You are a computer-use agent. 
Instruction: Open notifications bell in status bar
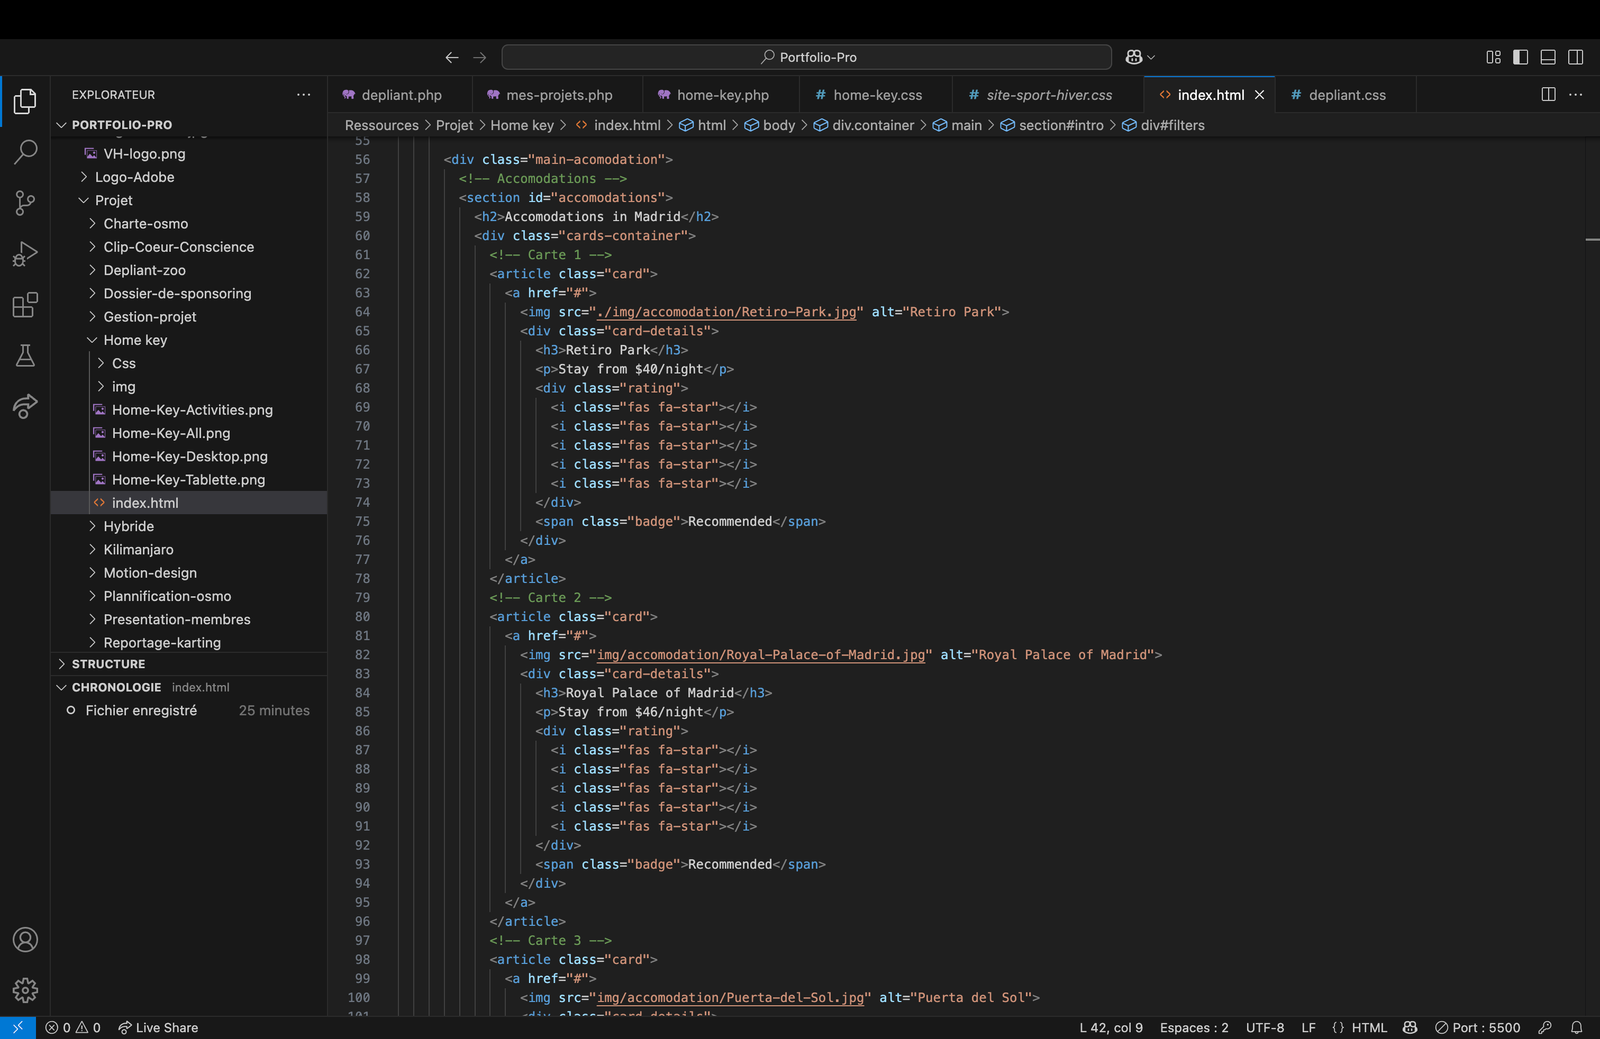click(x=1576, y=1027)
